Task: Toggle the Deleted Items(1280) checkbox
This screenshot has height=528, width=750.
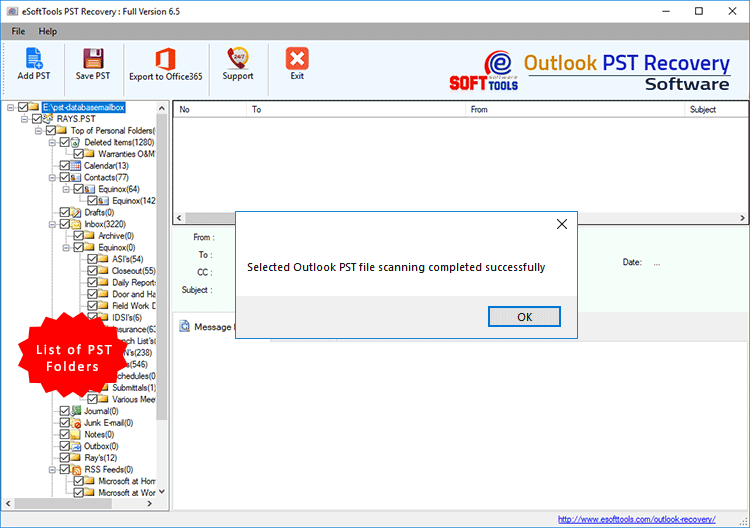Action: coord(65,143)
